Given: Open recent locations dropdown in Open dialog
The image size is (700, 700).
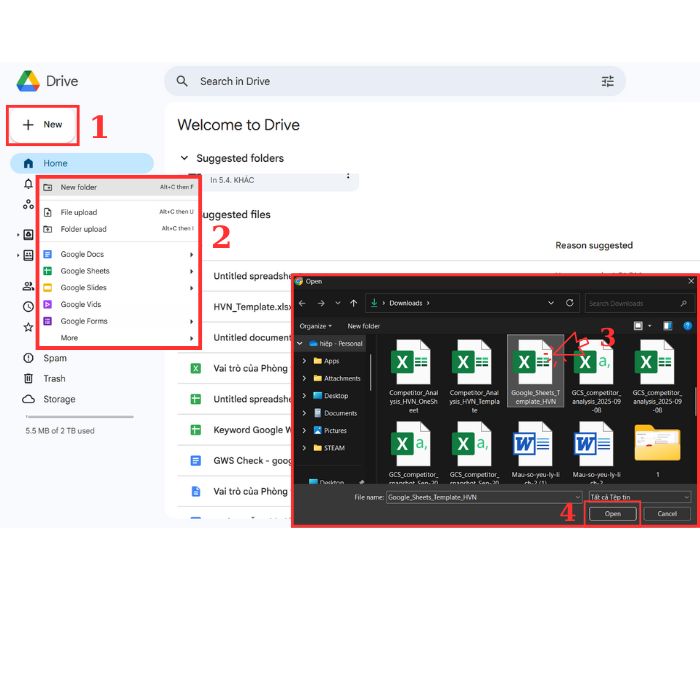Looking at the screenshot, I should click(x=338, y=304).
